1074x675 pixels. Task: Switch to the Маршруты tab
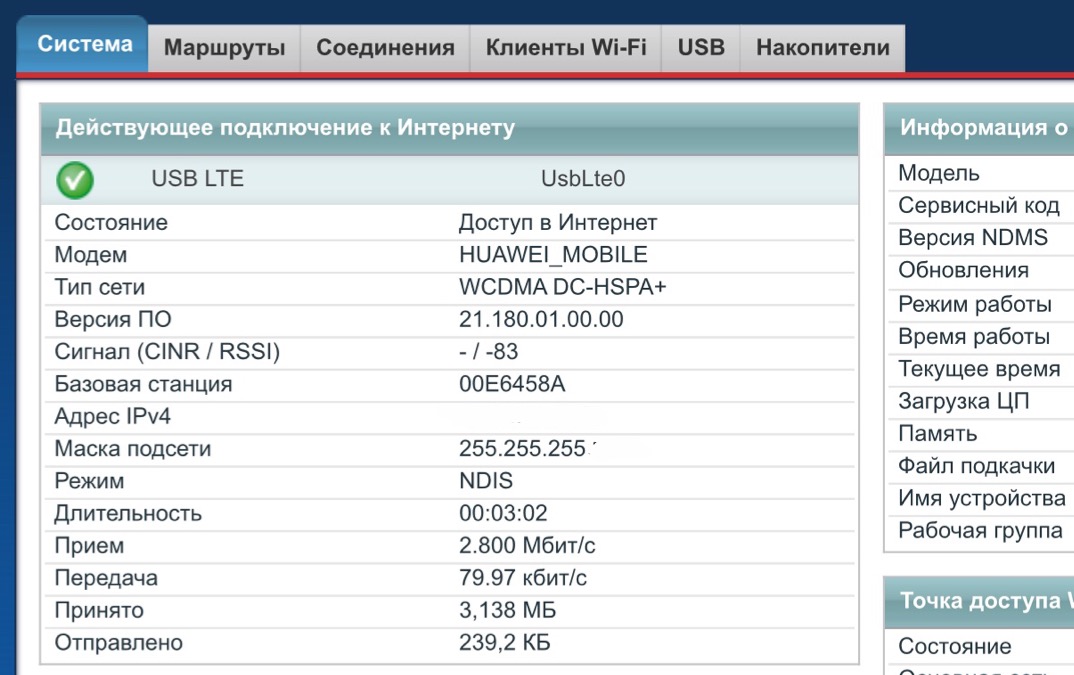tap(224, 48)
